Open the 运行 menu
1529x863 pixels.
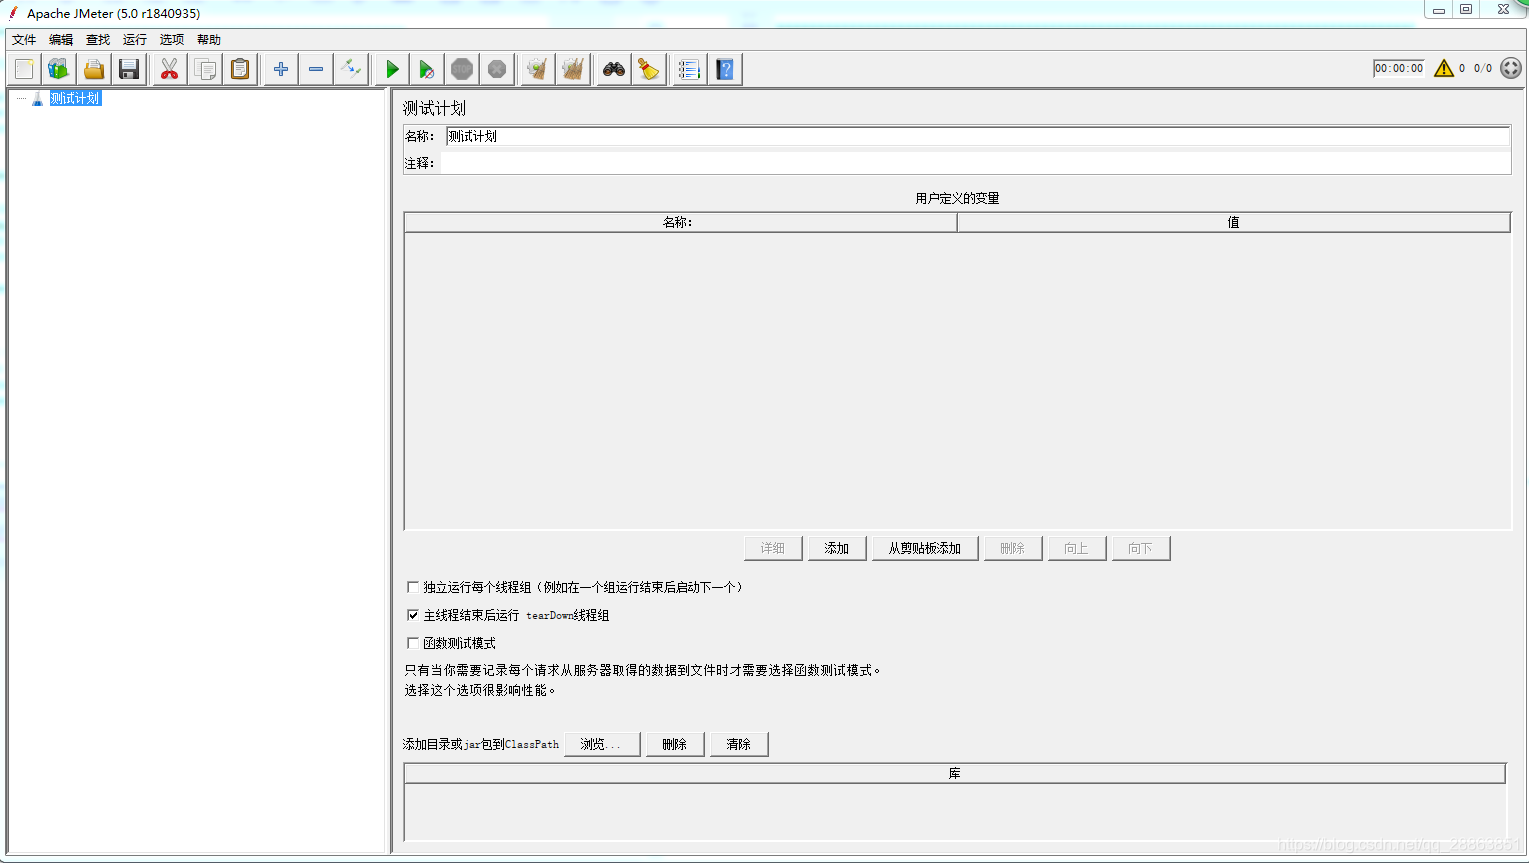(135, 40)
